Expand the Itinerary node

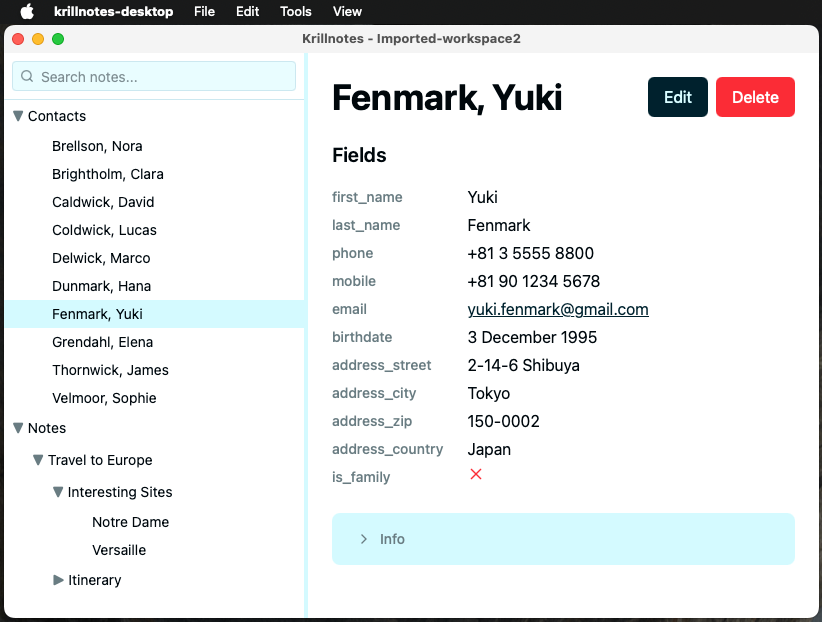(x=59, y=580)
